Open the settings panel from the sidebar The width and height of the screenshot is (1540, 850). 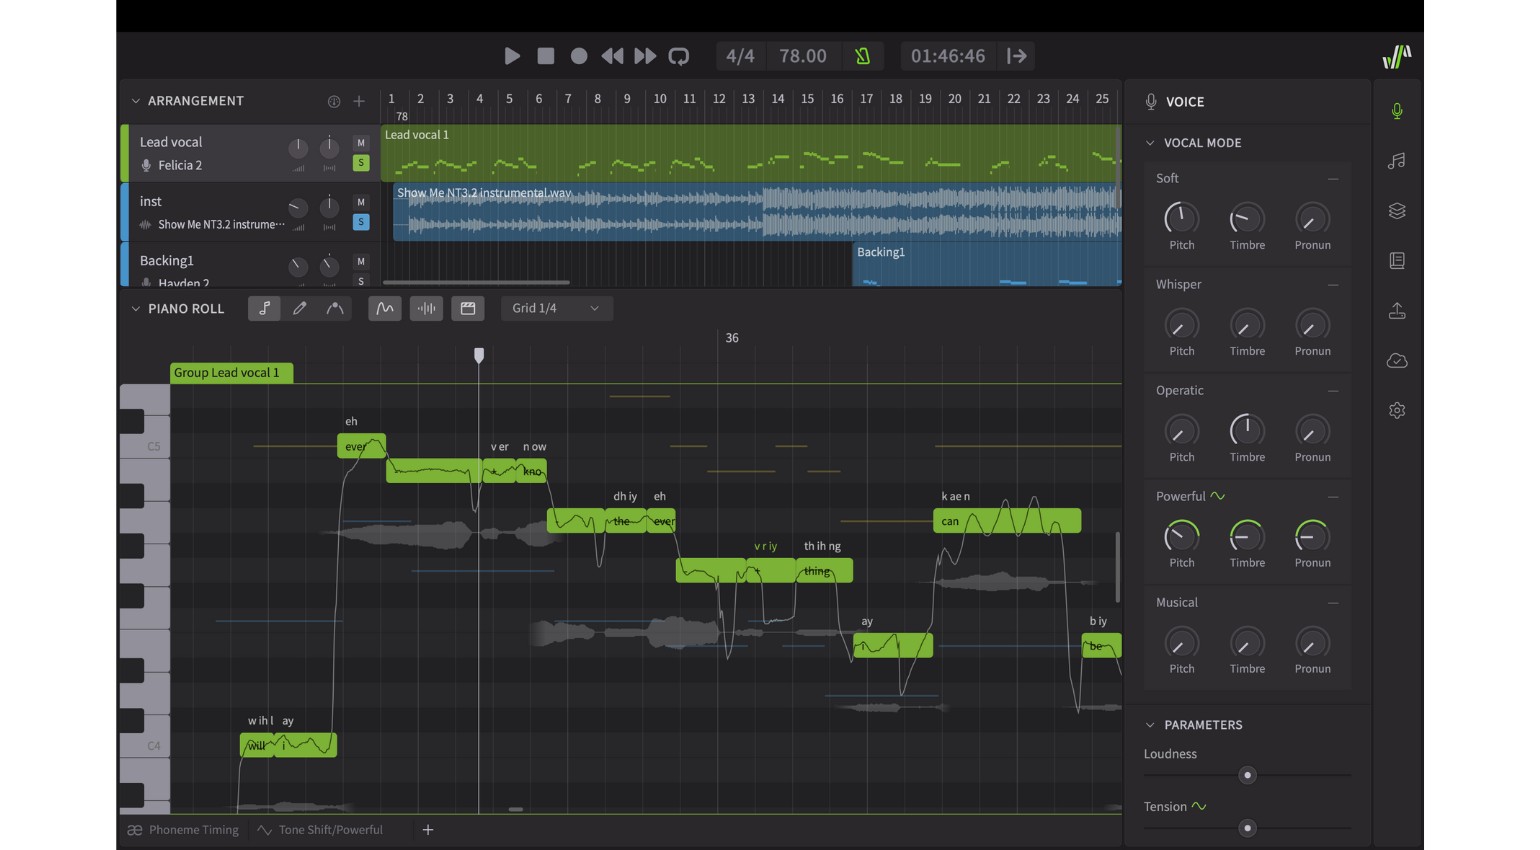(1397, 410)
